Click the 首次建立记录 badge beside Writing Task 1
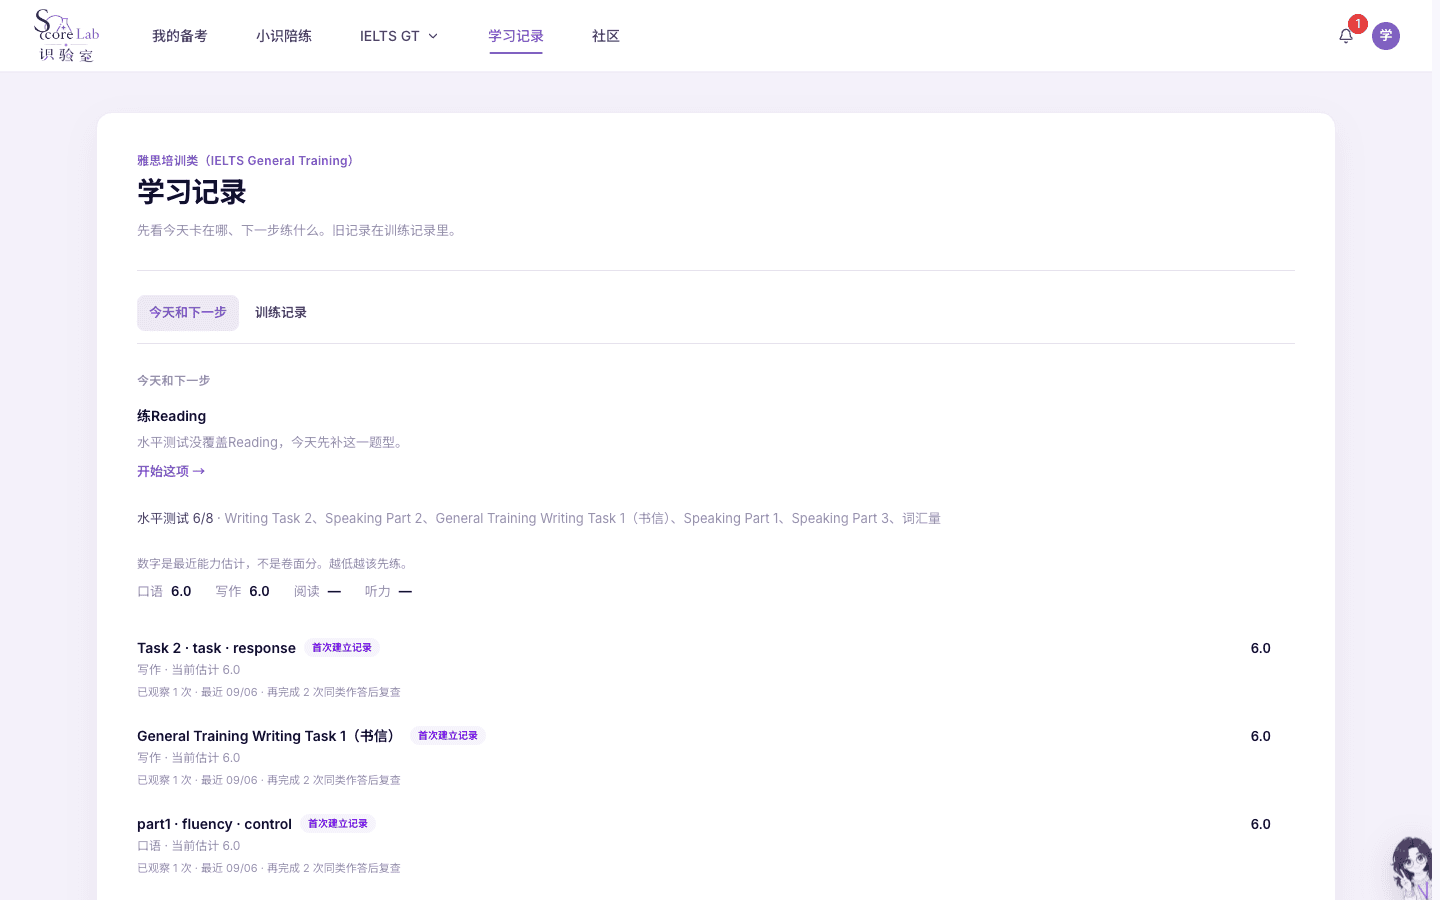Image resolution: width=1440 pixels, height=900 pixels. tap(448, 736)
